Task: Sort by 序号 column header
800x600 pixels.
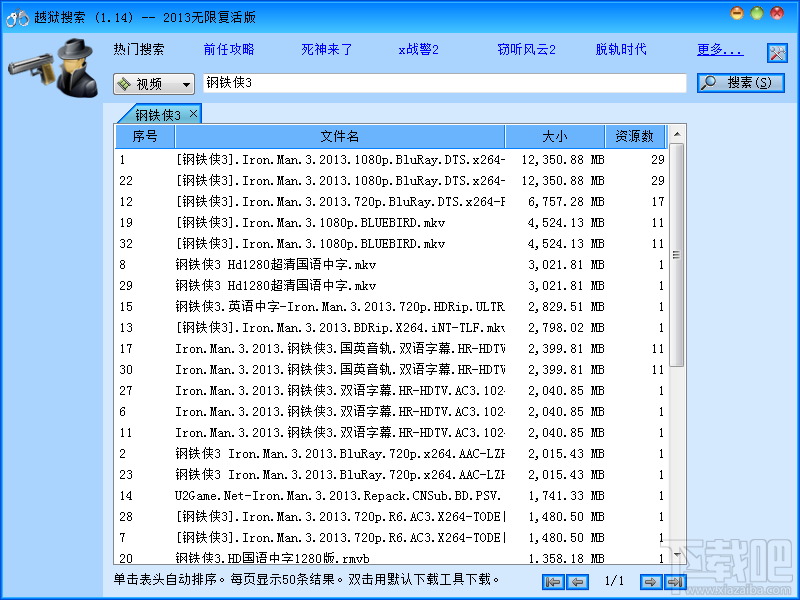Action: pyautogui.click(x=145, y=136)
